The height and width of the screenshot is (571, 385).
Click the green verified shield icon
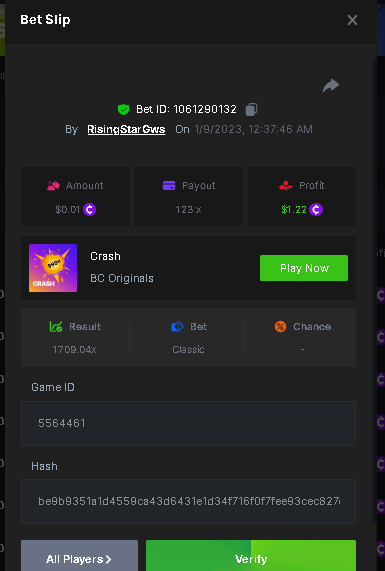tap(123, 109)
